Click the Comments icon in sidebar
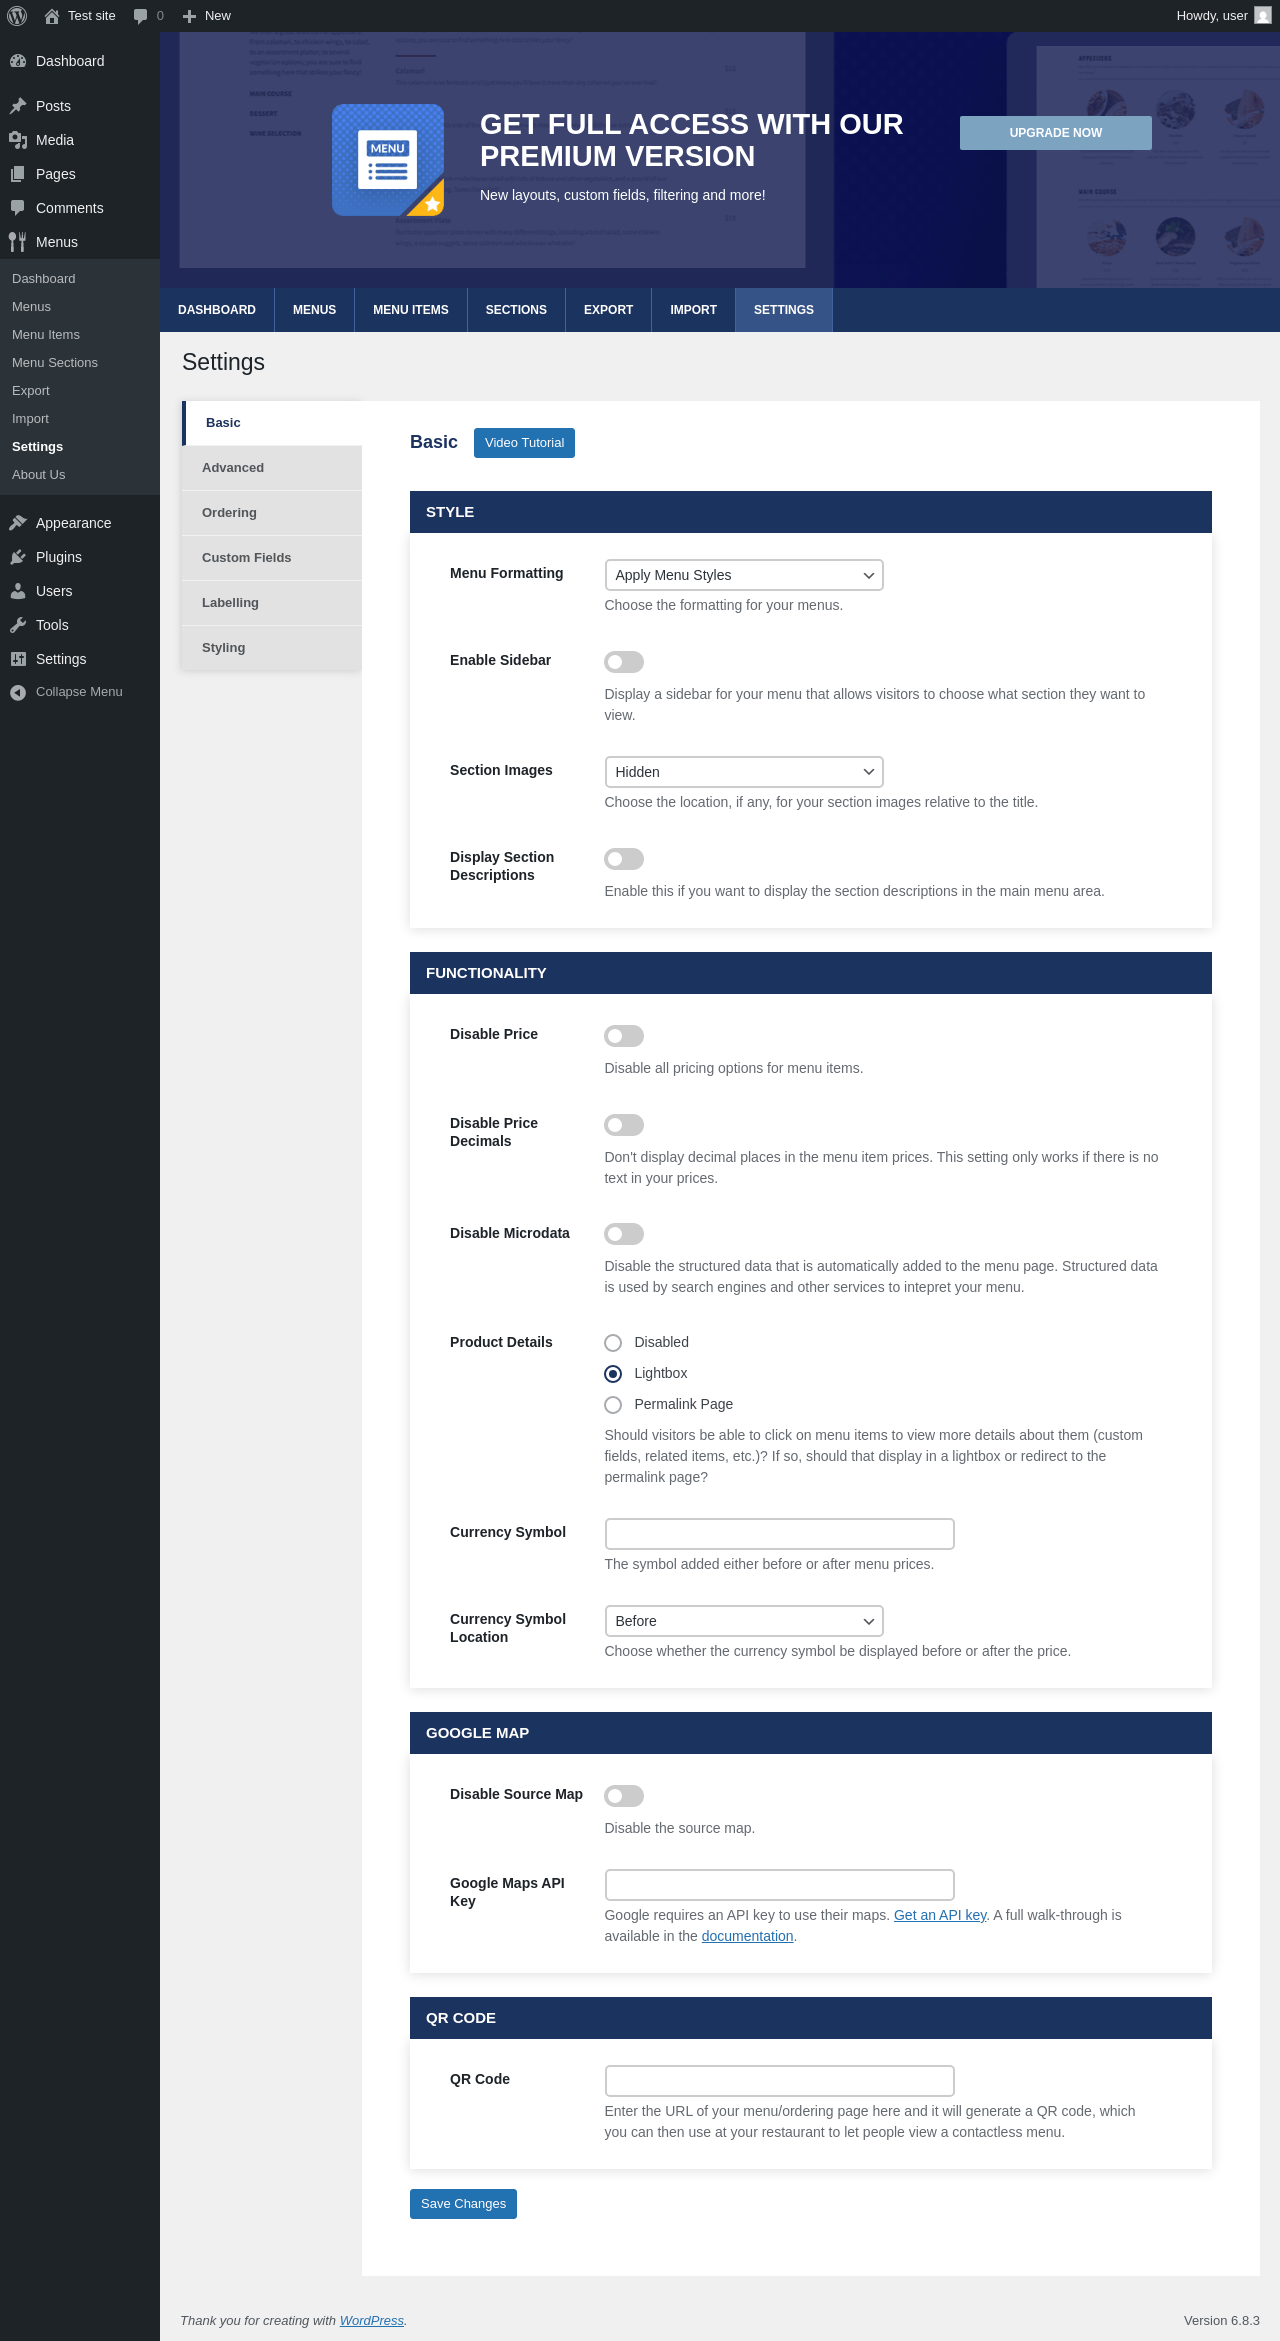This screenshot has width=1280, height=2341. point(18,208)
